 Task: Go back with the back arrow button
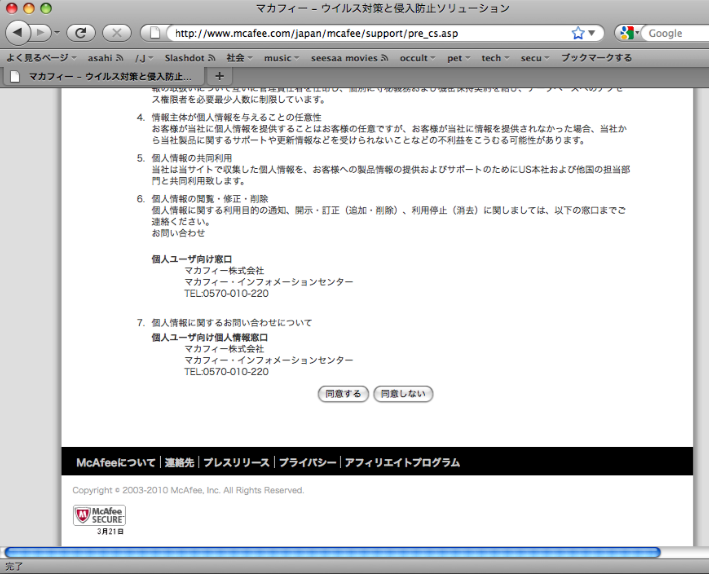18,33
